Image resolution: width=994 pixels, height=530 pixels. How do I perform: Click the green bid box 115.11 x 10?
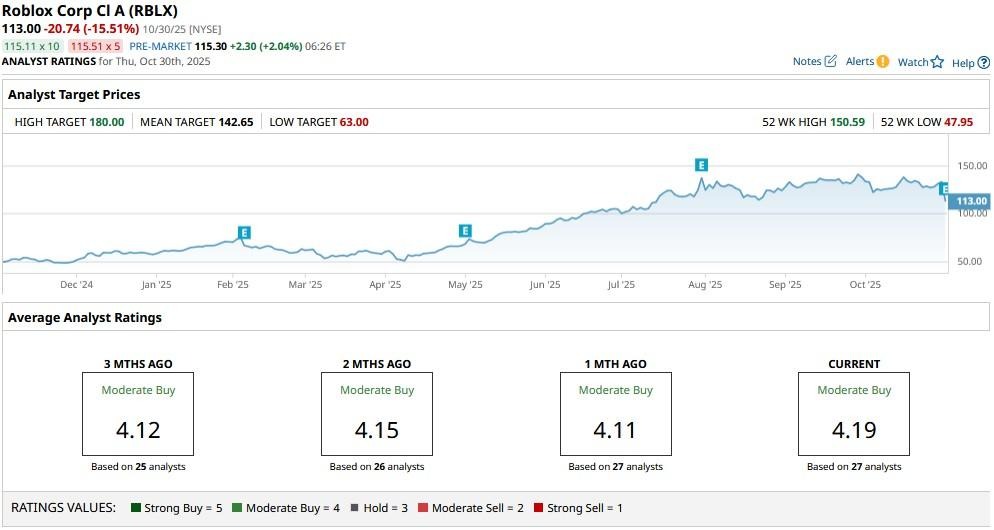point(32,46)
